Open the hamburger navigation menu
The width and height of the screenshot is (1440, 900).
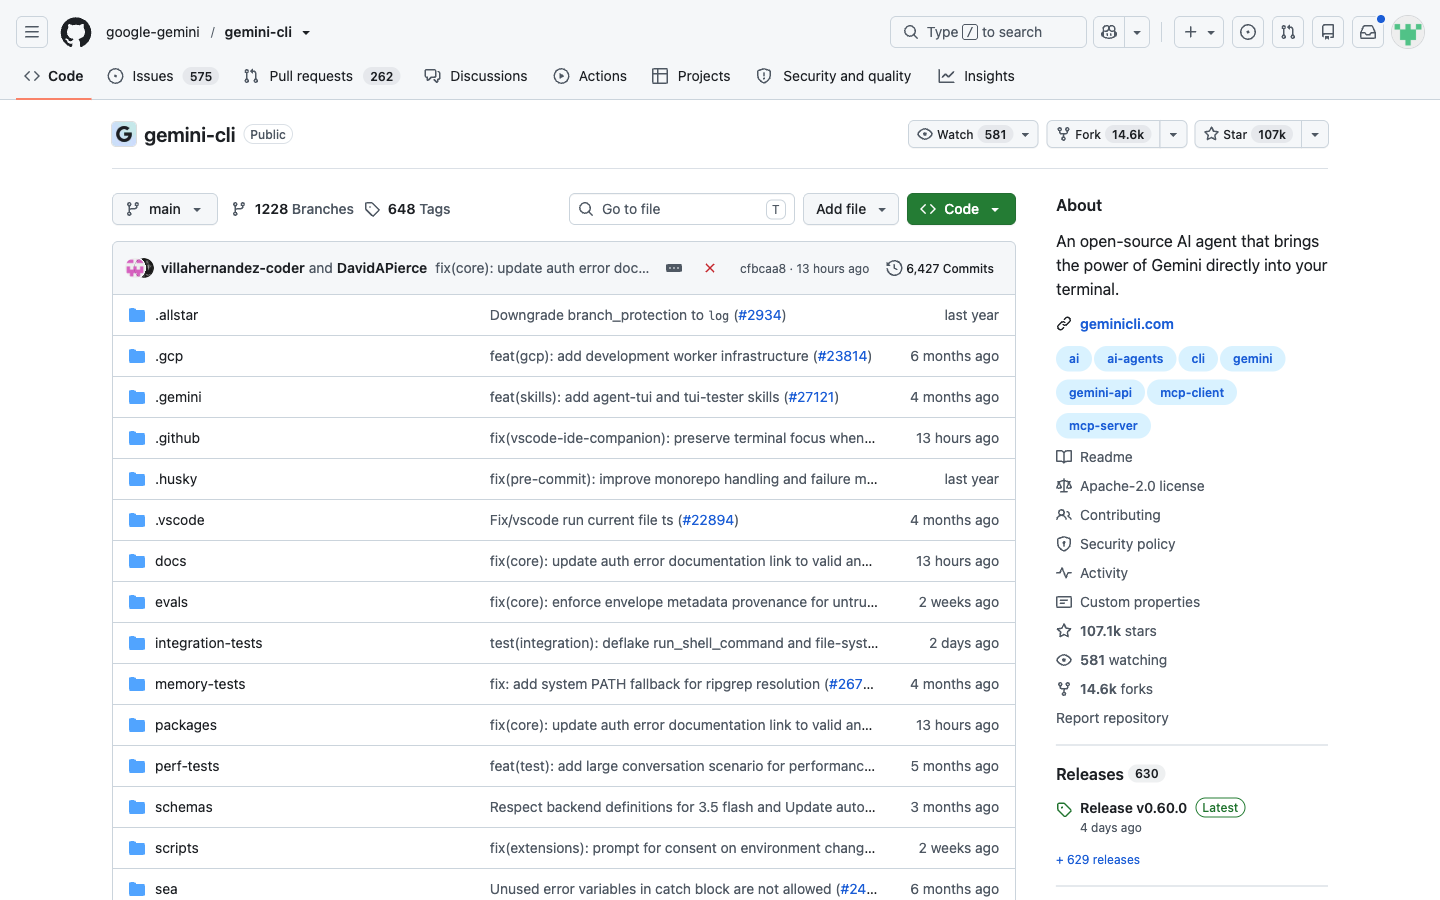click(32, 32)
